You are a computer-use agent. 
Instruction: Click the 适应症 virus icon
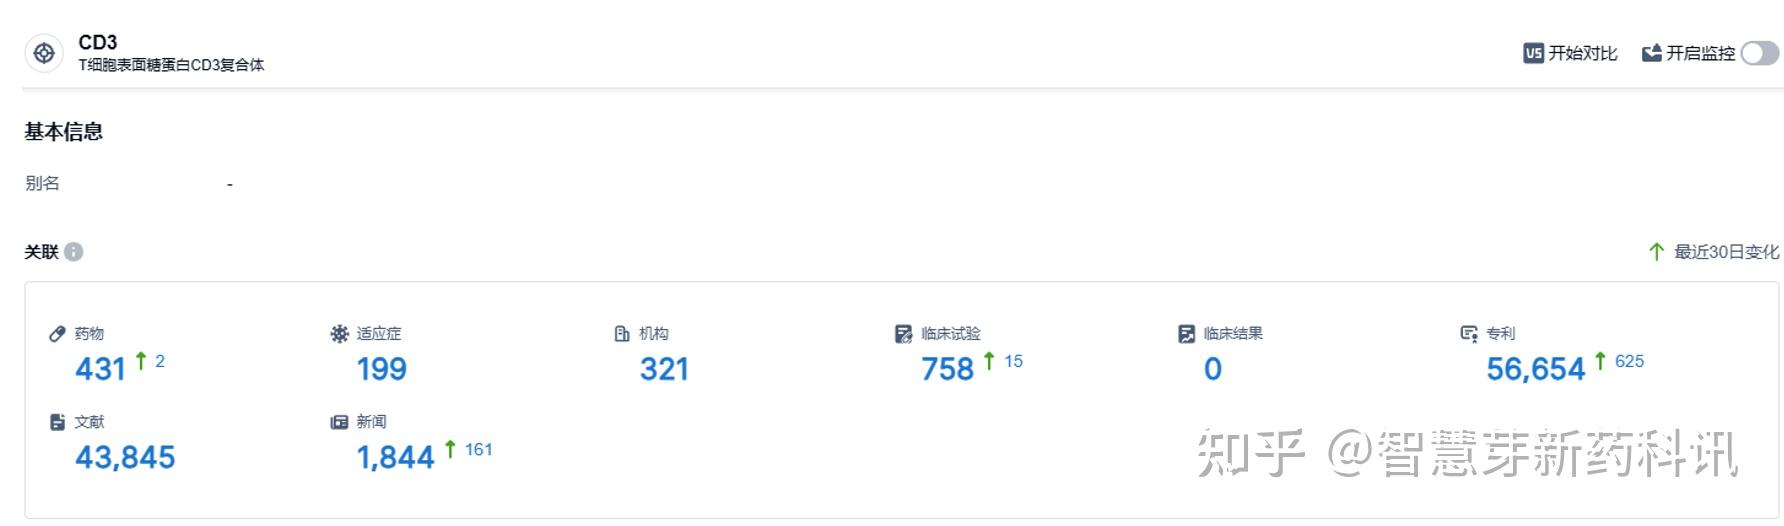[340, 334]
